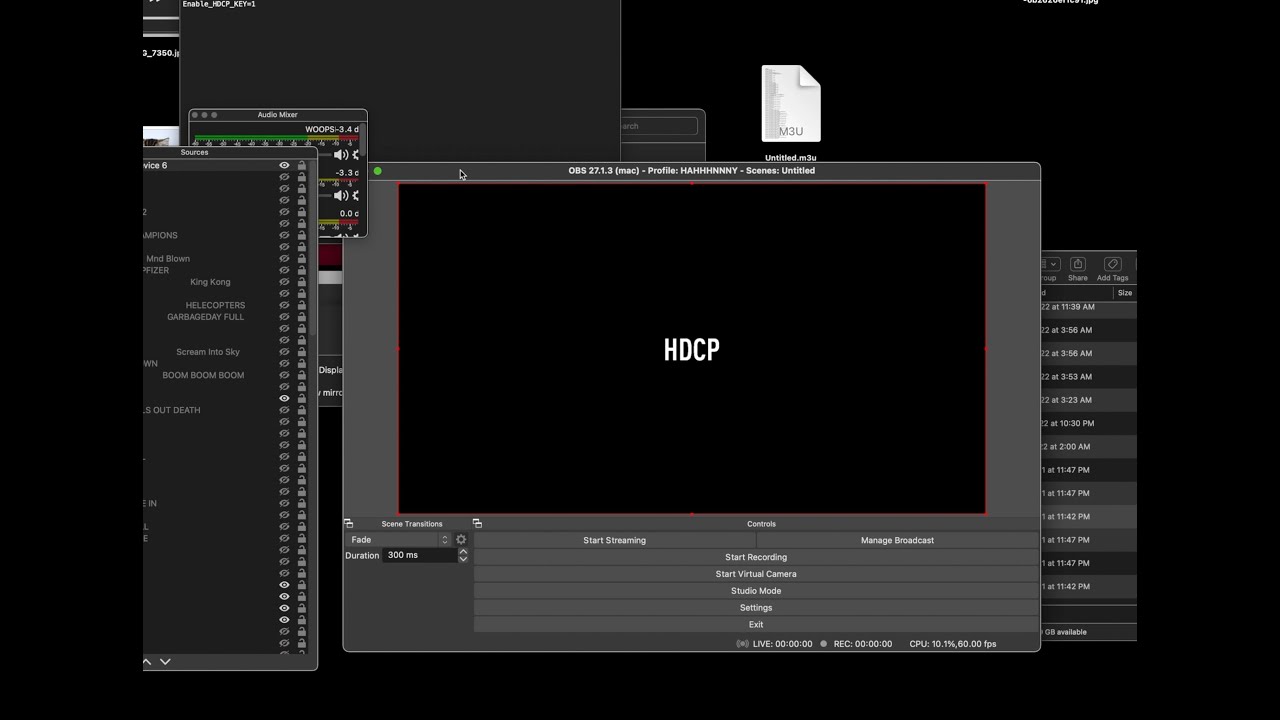This screenshot has height=720, width=1280.
Task: Mute the WOOPS audio channel speaker
Action: click(341, 155)
